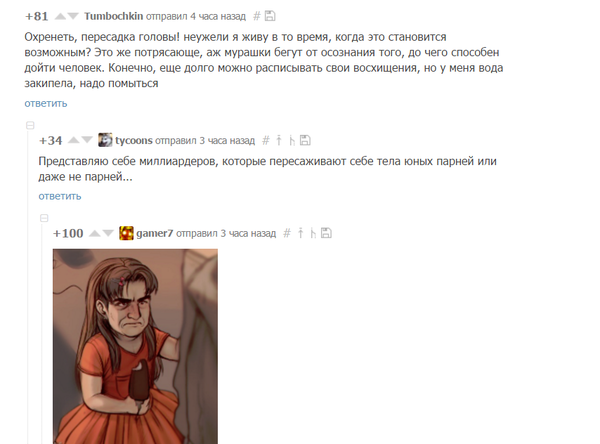The width and height of the screenshot is (600, 444).
Task: Downvote tycoons' comment
Action: pyautogui.click(x=87, y=140)
